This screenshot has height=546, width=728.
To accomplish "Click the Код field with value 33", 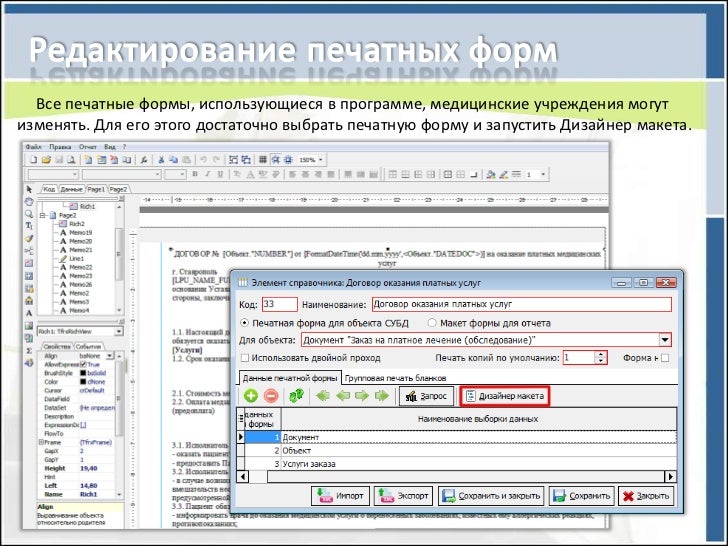I will pos(280,304).
